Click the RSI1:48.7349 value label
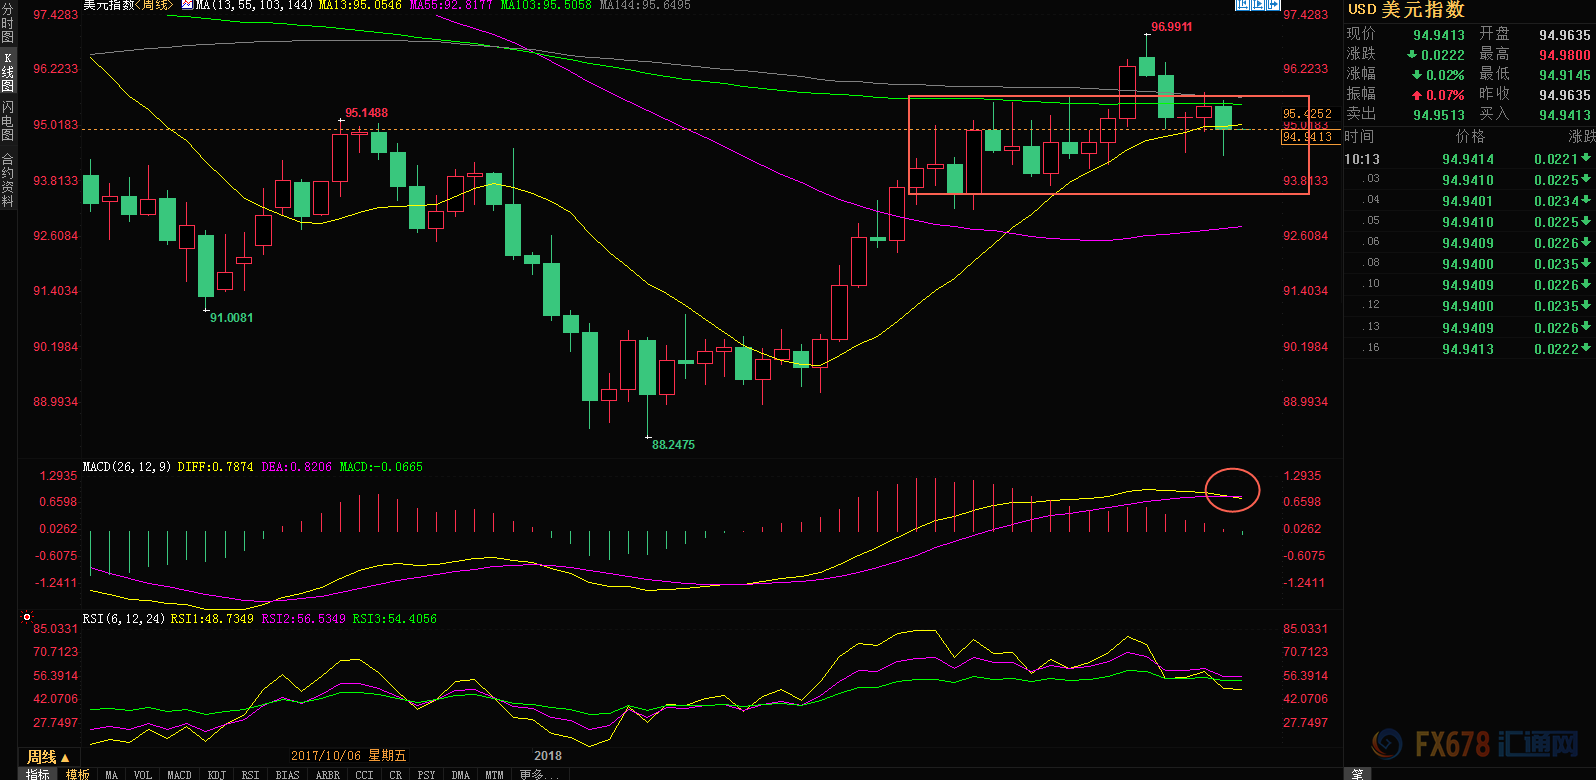This screenshot has height=780, width=1596. click(212, 619)
